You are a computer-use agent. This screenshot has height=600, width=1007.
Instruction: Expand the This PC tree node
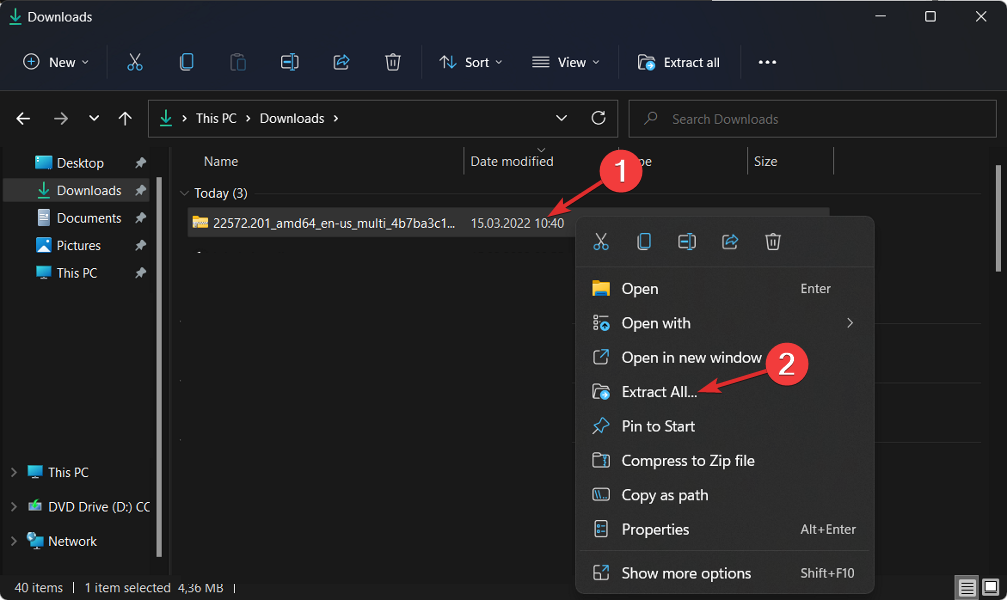[14, 472]
